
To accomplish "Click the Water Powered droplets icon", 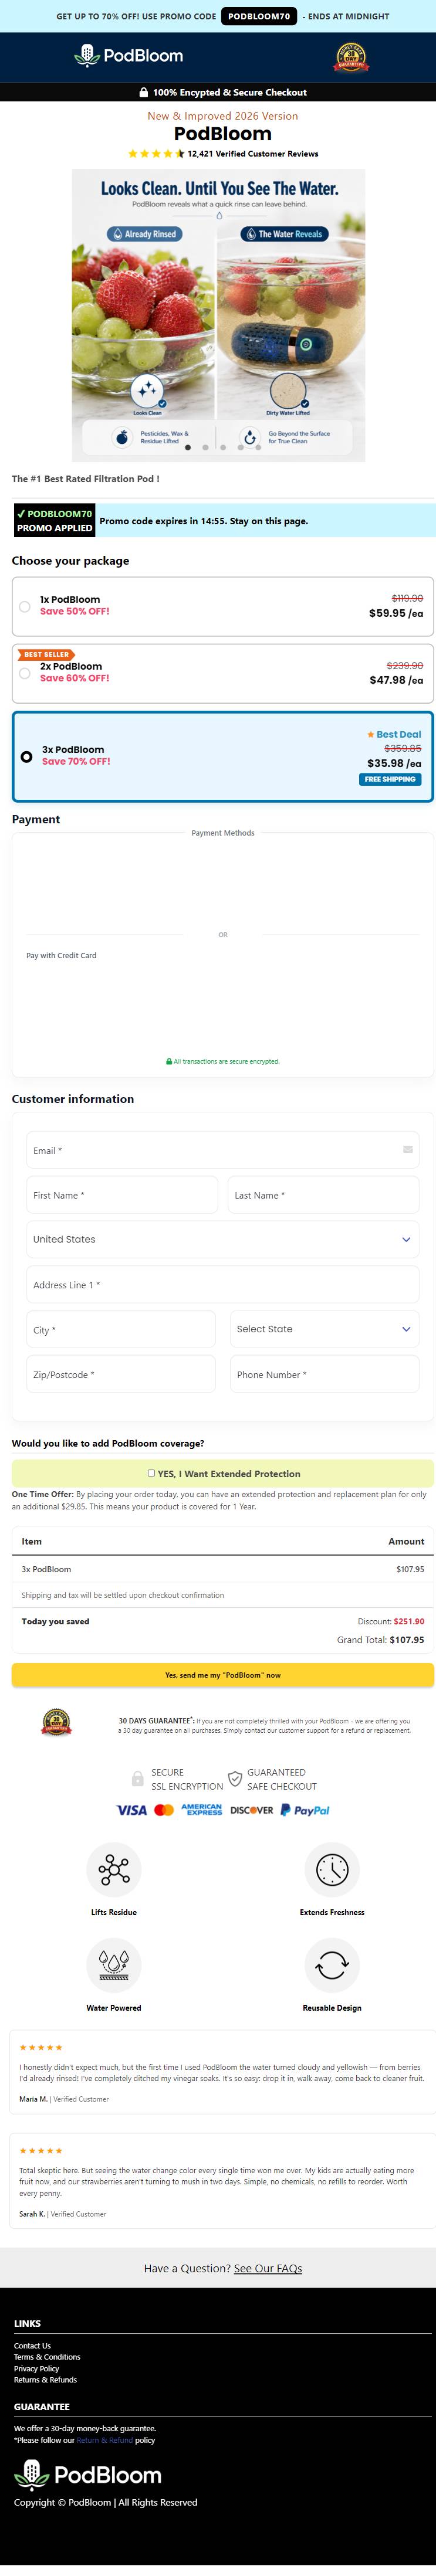I will (114, 1965).
